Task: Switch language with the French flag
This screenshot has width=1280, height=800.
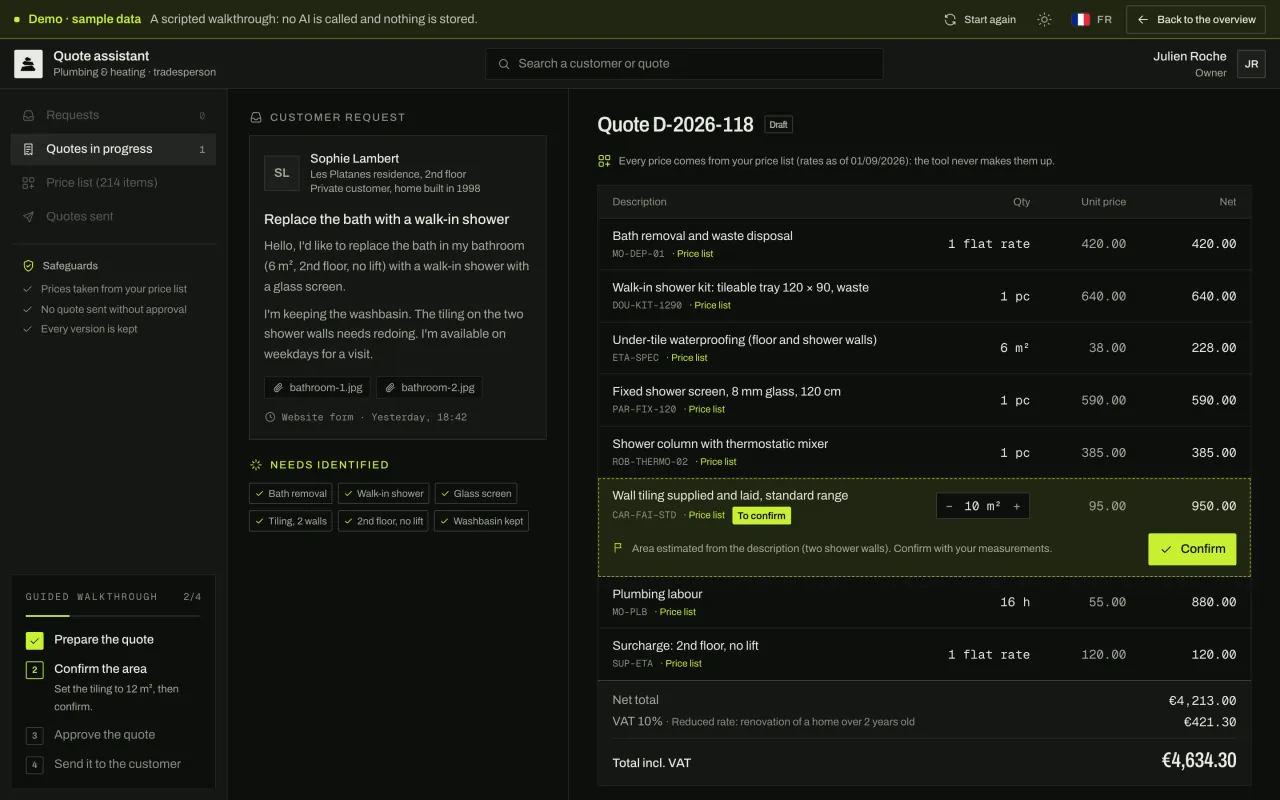Action: (1080, 19)
